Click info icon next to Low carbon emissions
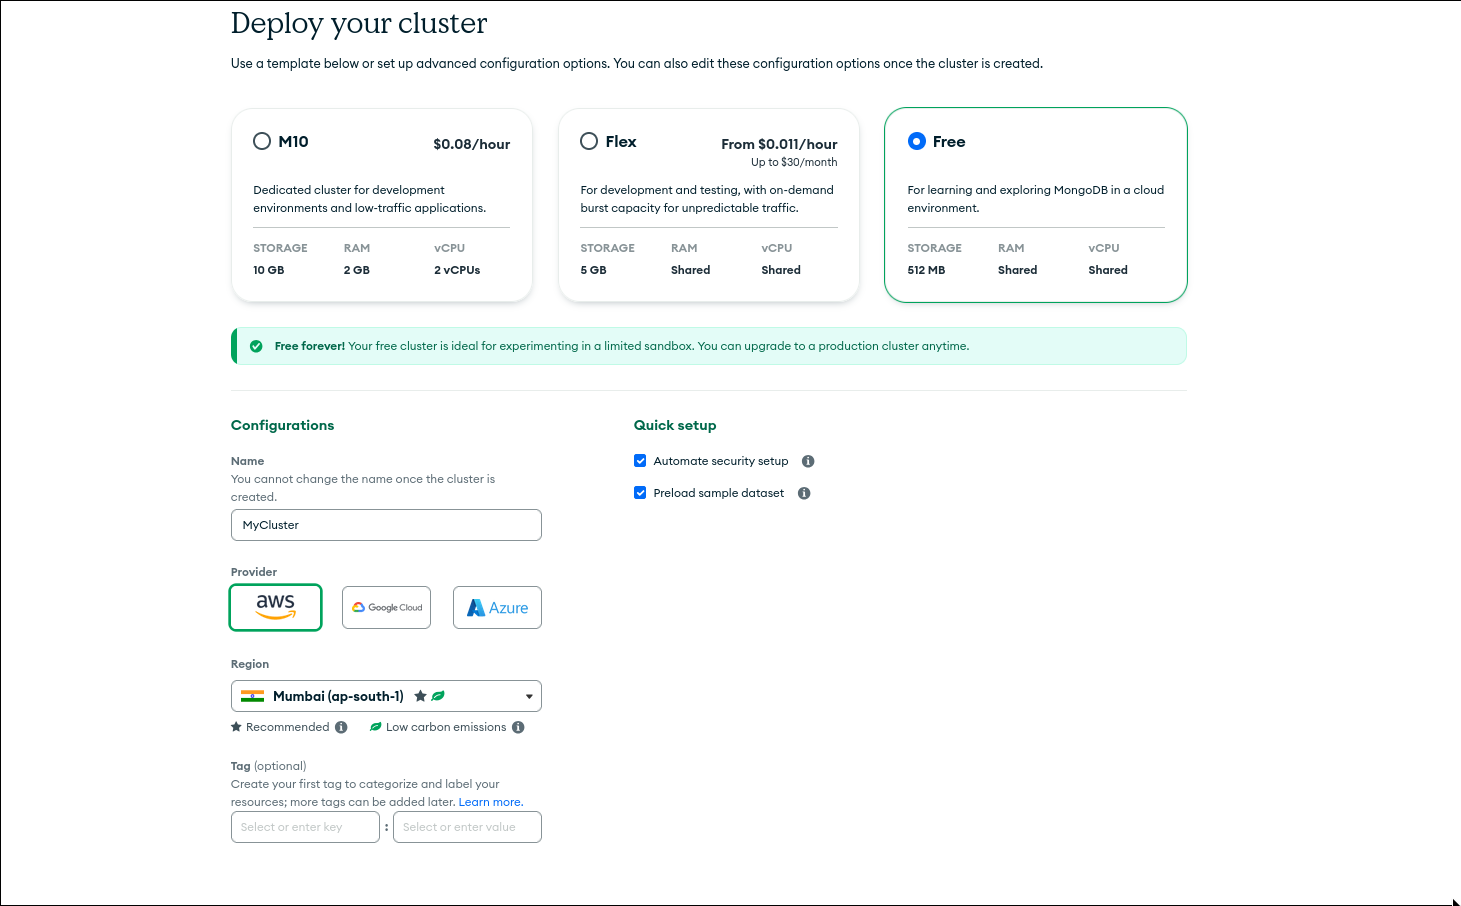1461x906 pixels. pos(518,727)
